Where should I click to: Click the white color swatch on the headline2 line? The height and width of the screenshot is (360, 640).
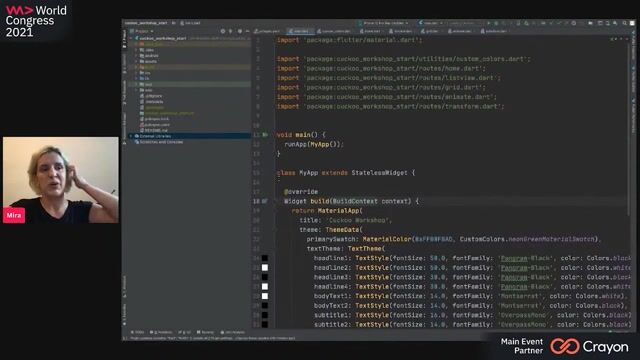[x=265, y=267]
